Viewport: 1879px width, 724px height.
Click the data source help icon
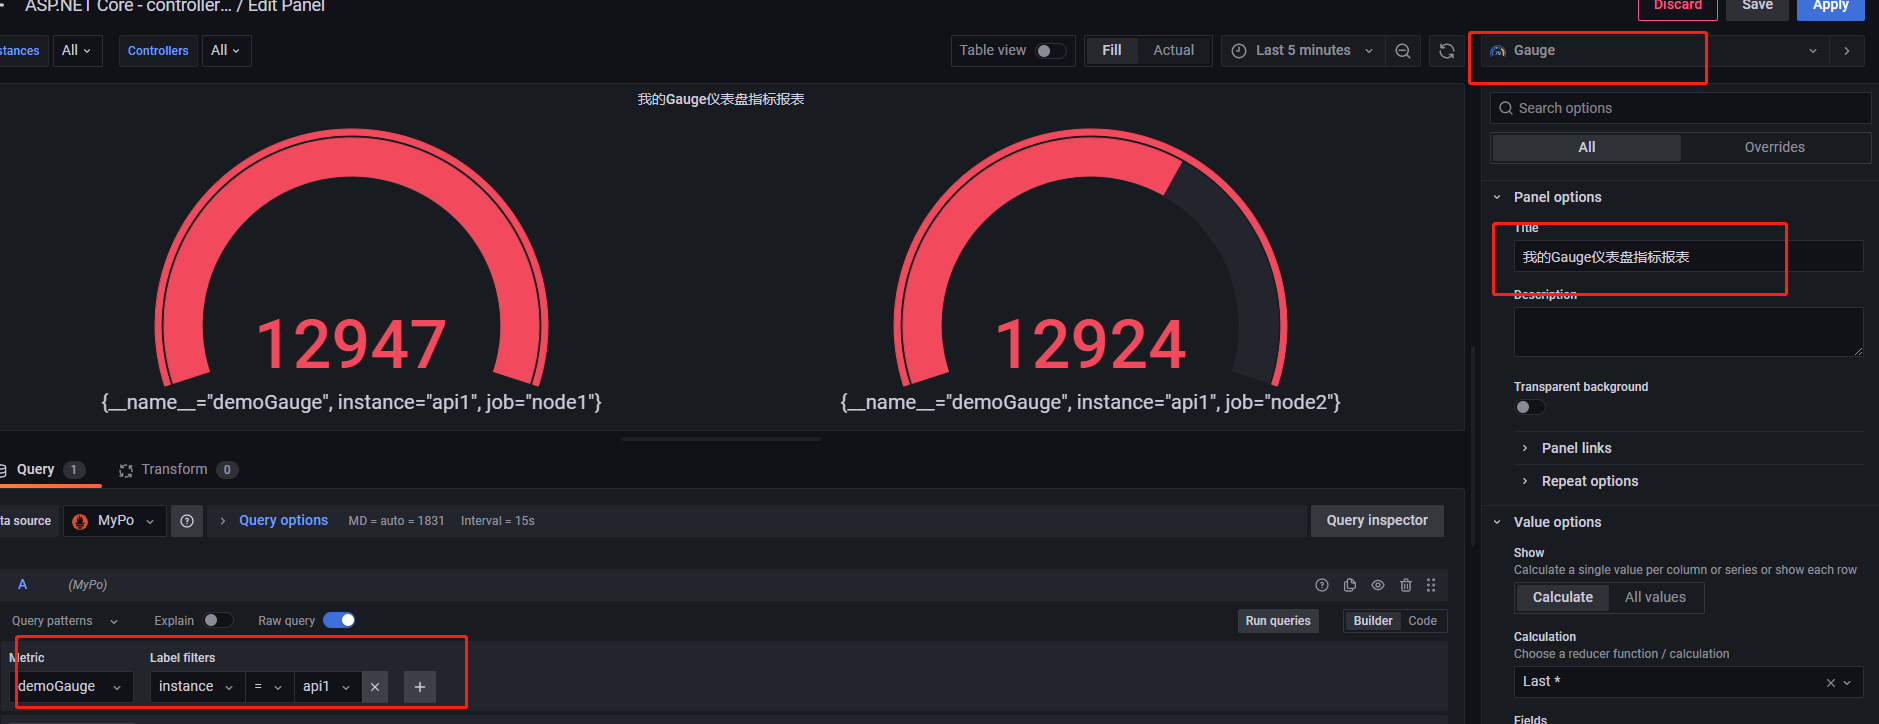(x=187, y=521)
